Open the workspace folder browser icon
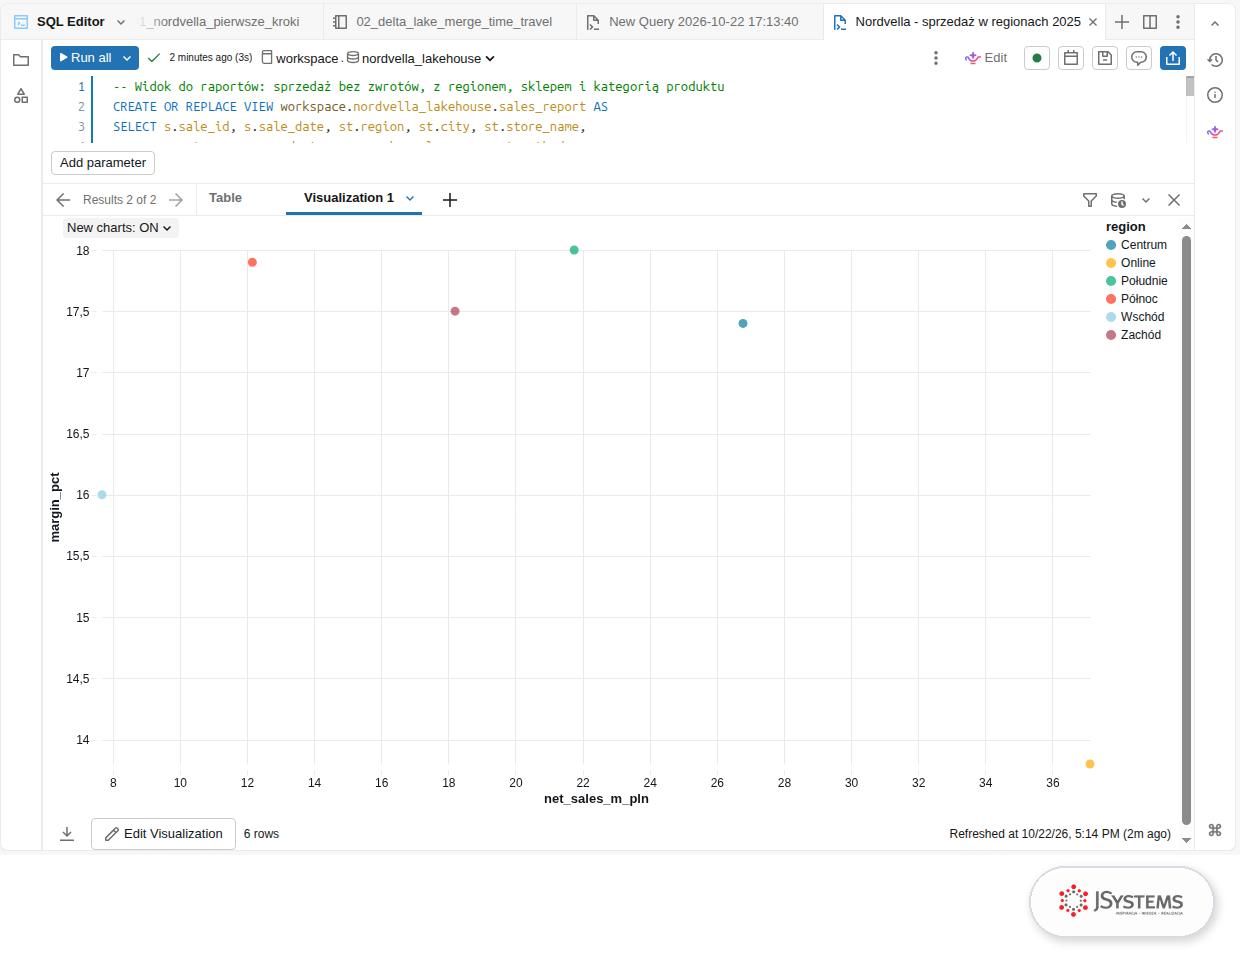 tap(21, 60)
